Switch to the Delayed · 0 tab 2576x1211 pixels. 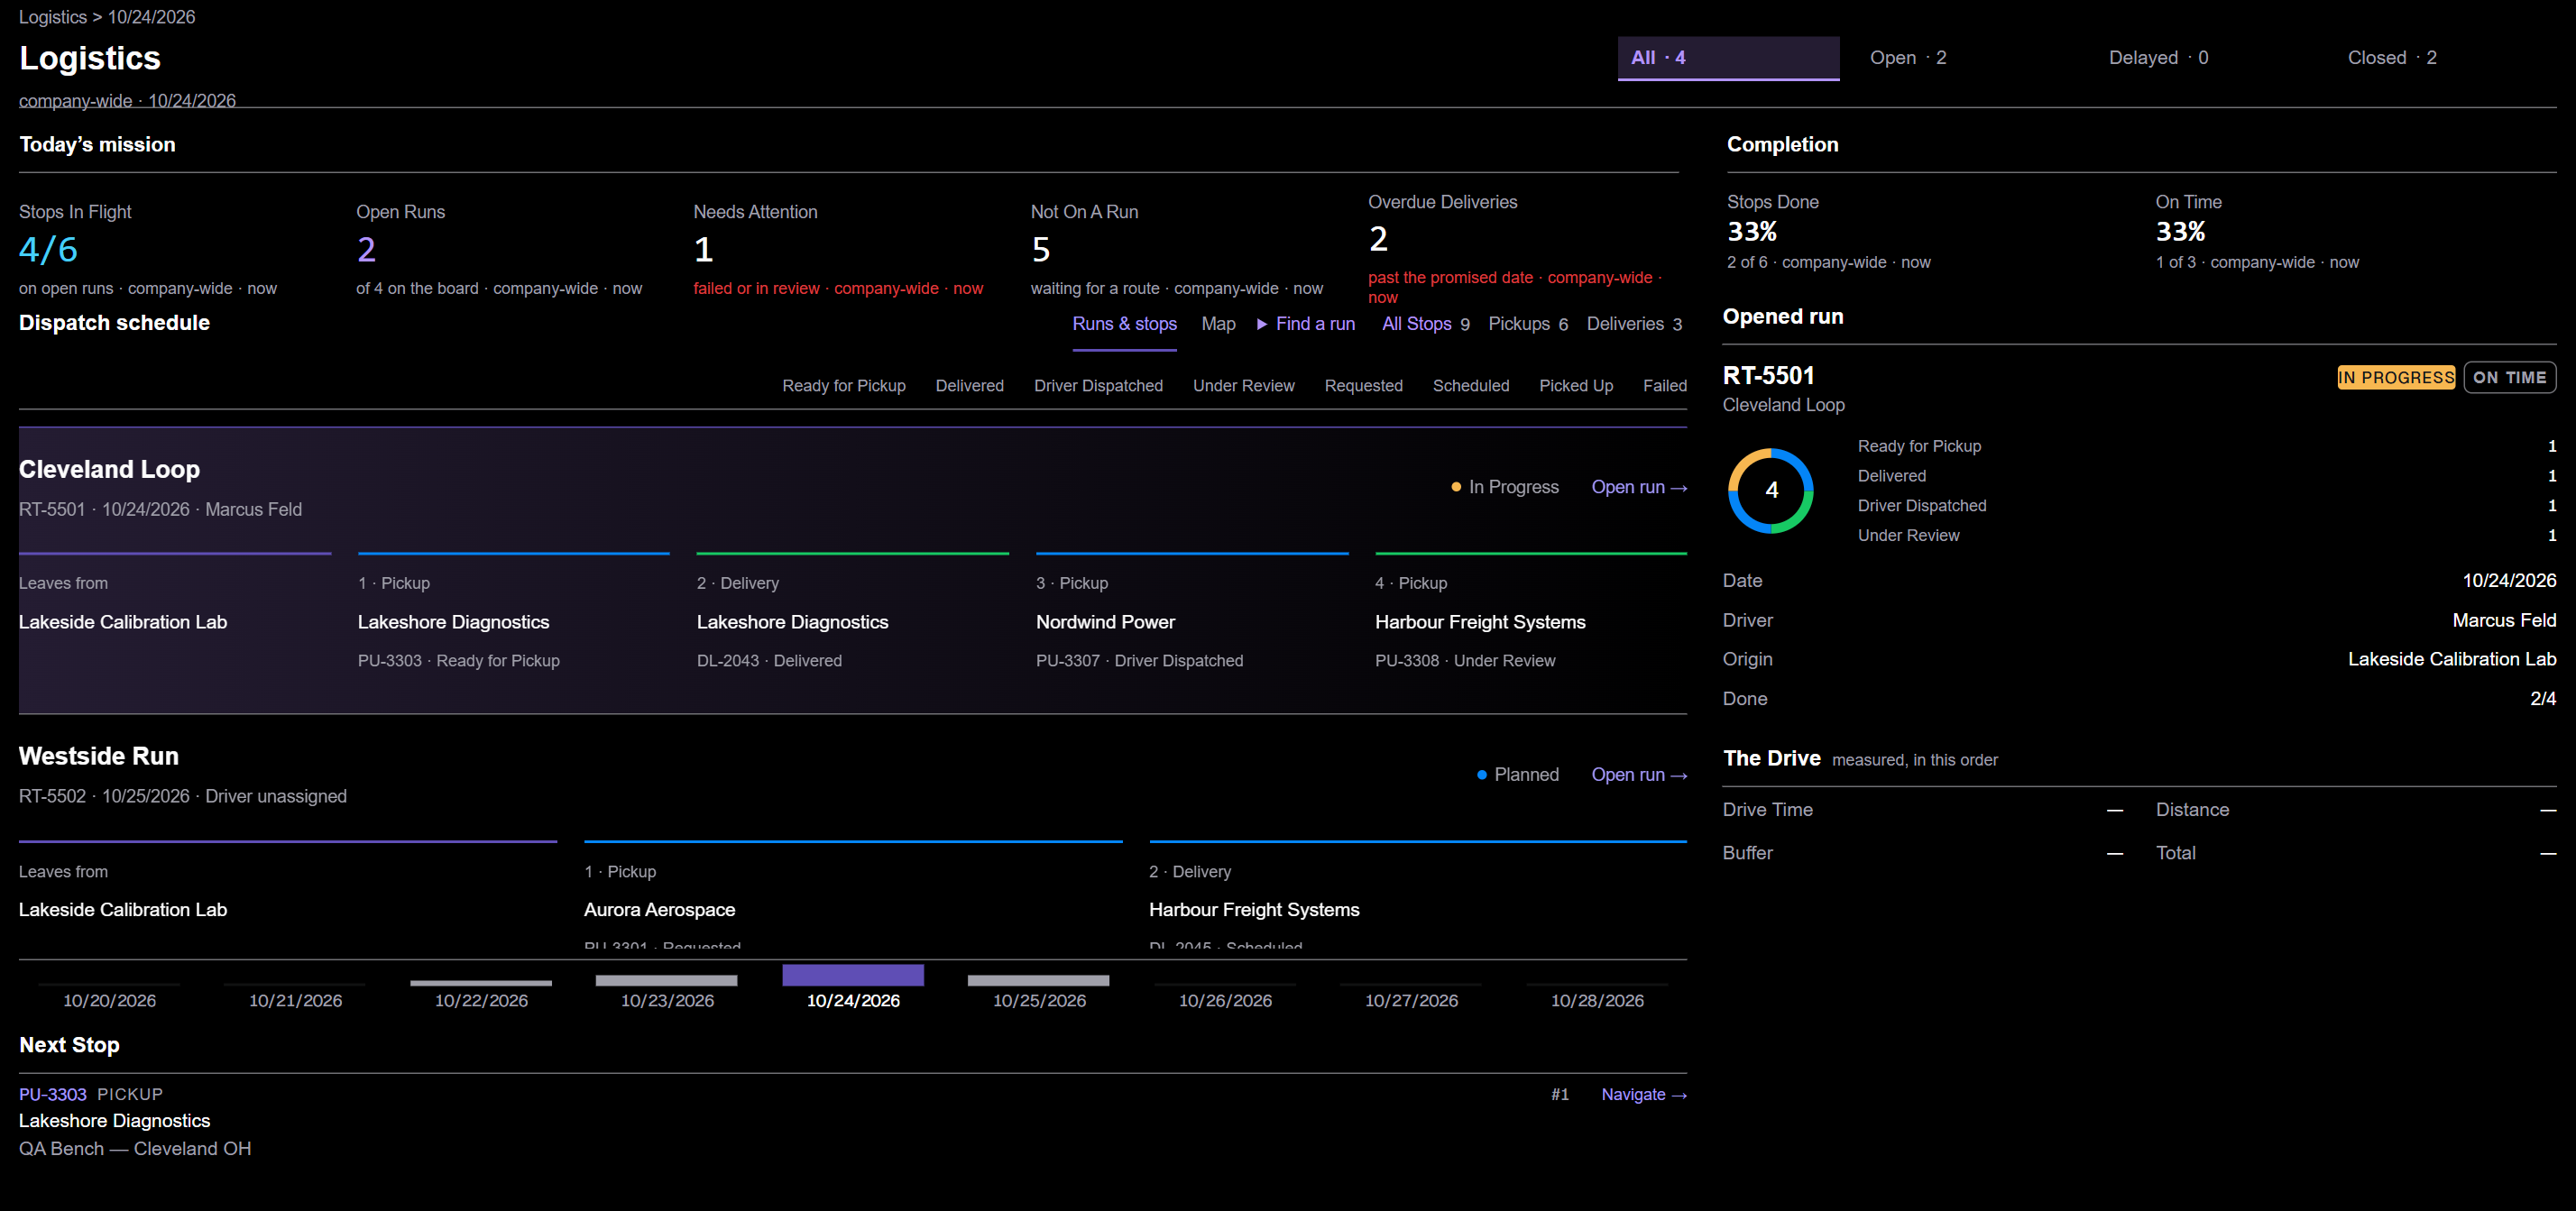[2206, 58]
